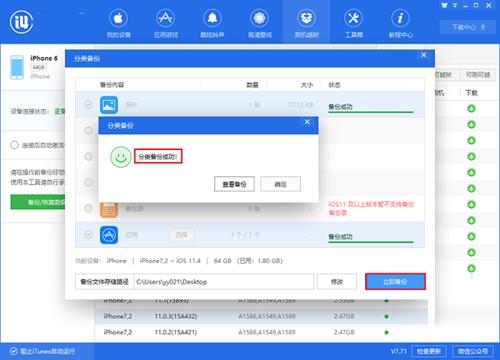Click the Apps row green progress bar
The height and width of the screenshot is (360, 500).
[x=371, y=242]
